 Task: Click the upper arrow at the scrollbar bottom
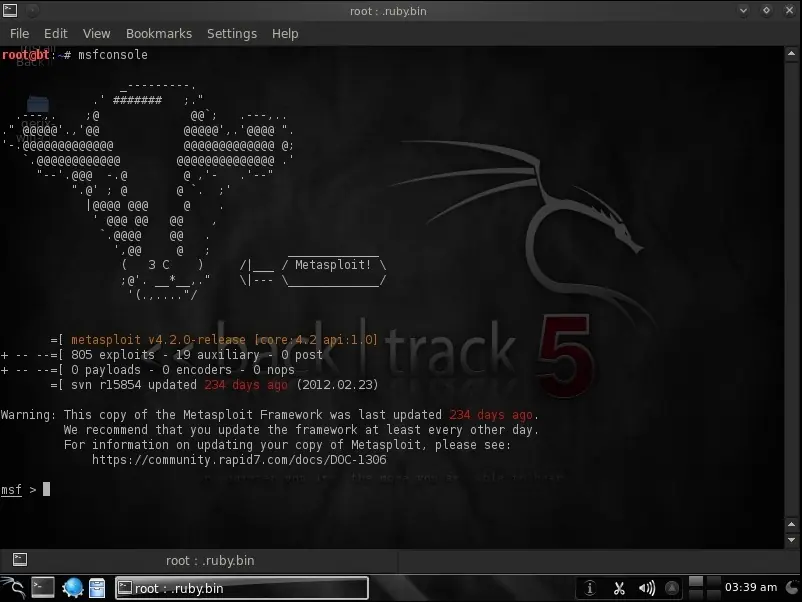pyautogui.click(x=791, y=524)
